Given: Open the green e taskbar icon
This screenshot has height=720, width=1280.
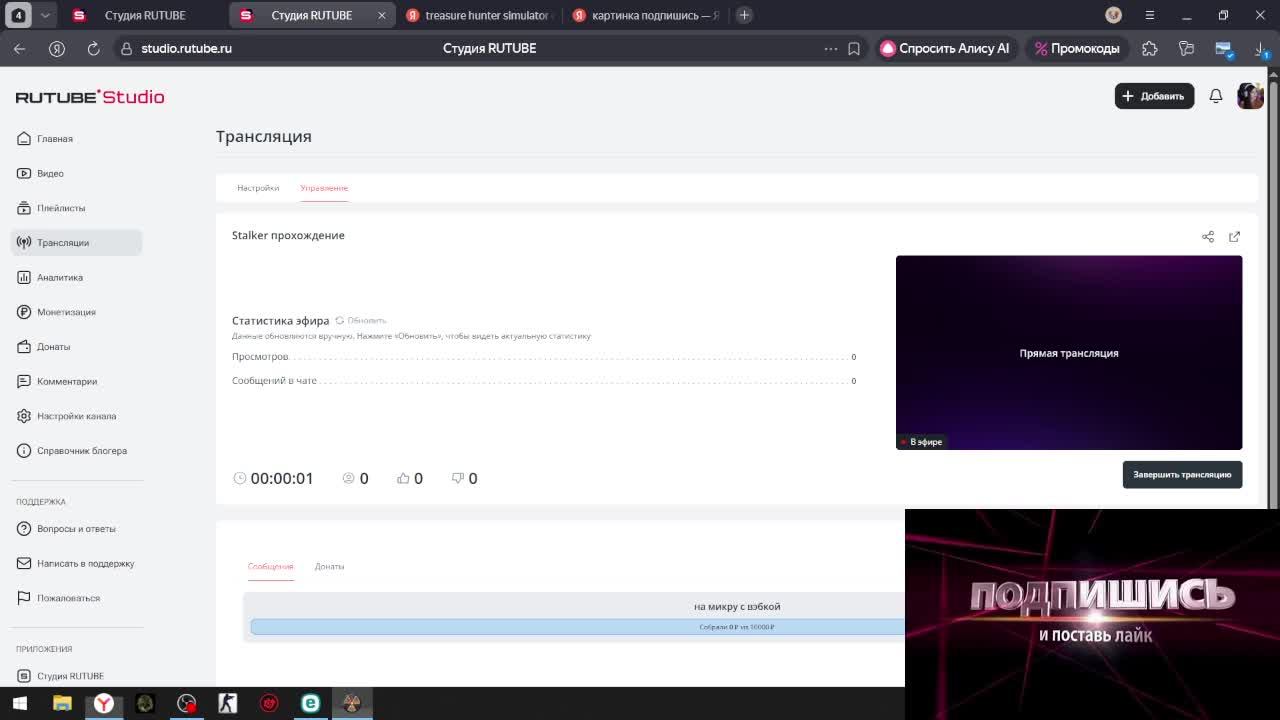Looking at the screenshot, I should click(310, 703).
